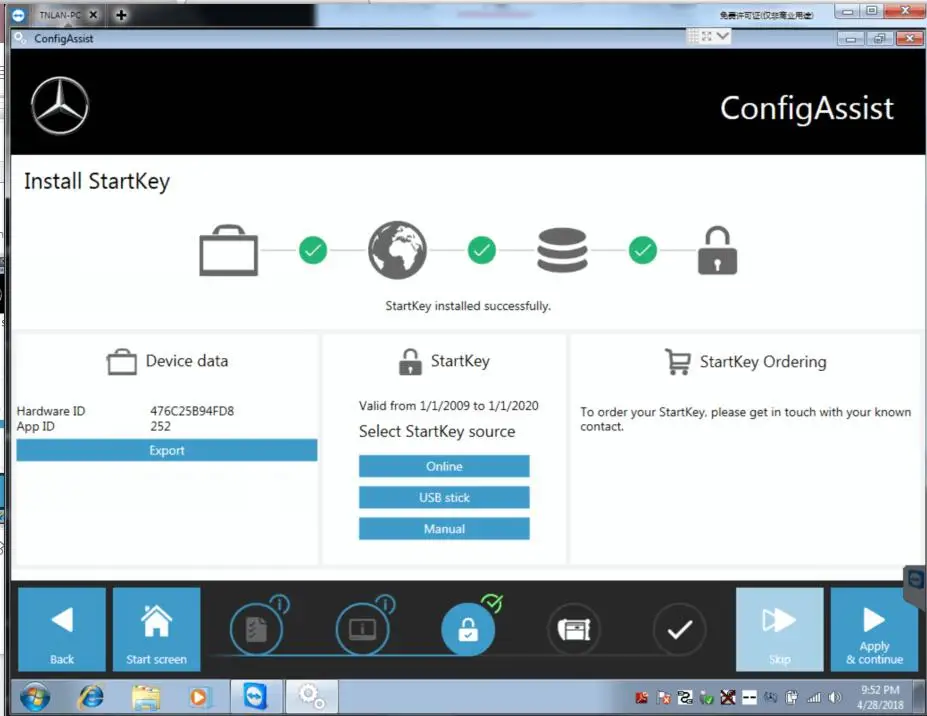Click App ID value 252
Viewport: 927px width, 716px height.
(x=160, y=426)
